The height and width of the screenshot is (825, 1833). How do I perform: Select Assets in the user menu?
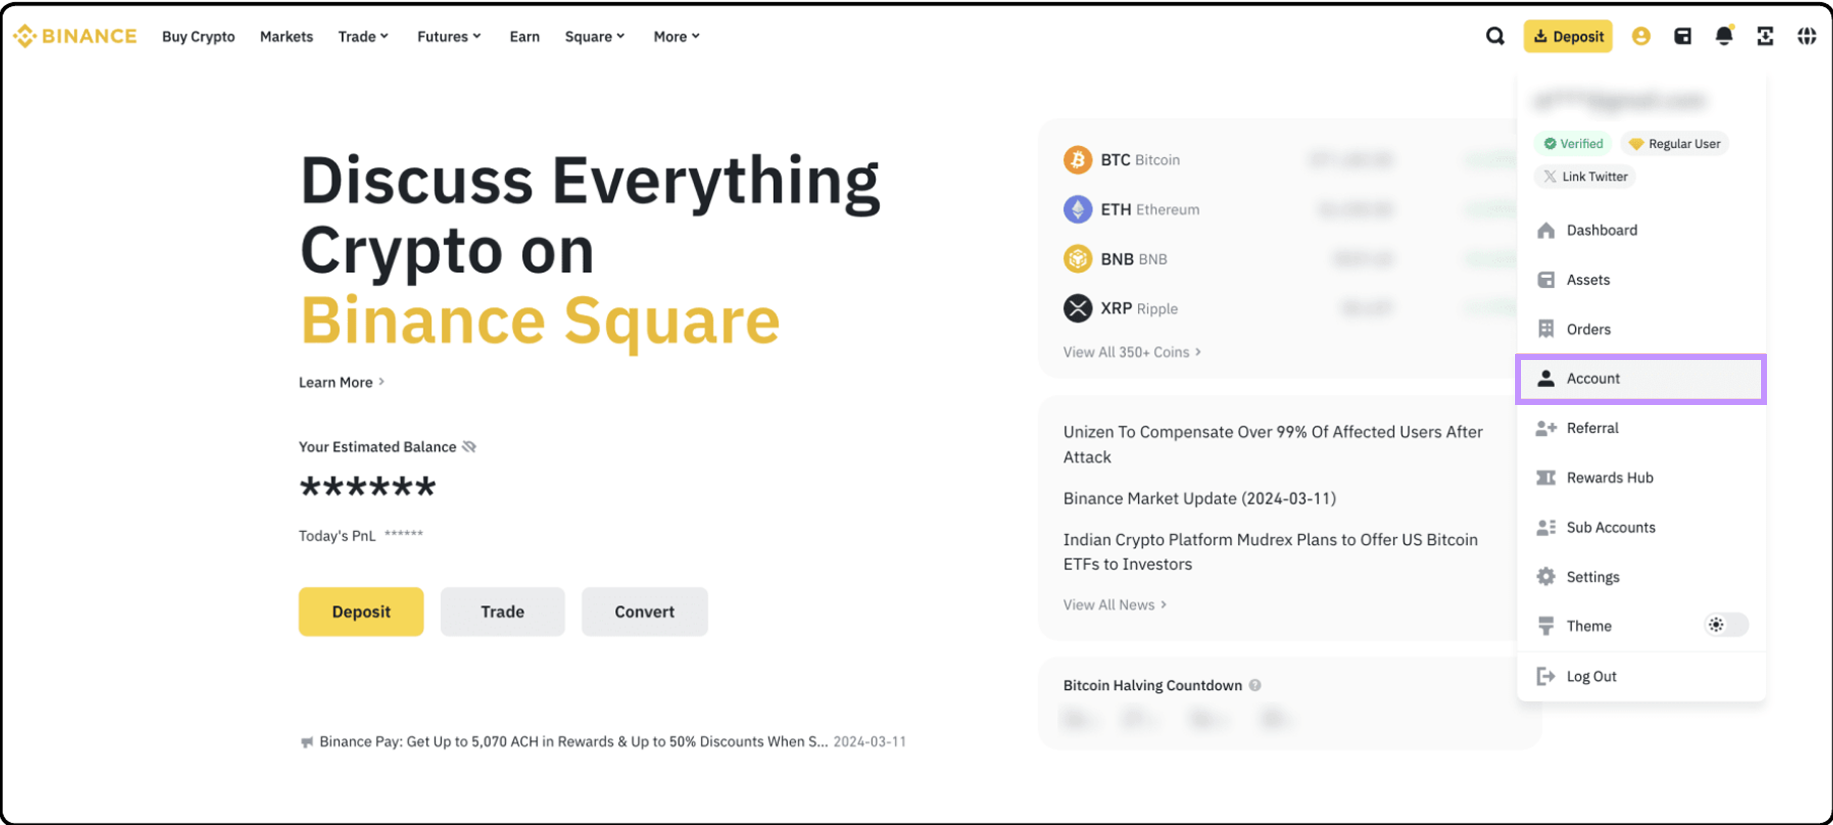[1641, 280]
